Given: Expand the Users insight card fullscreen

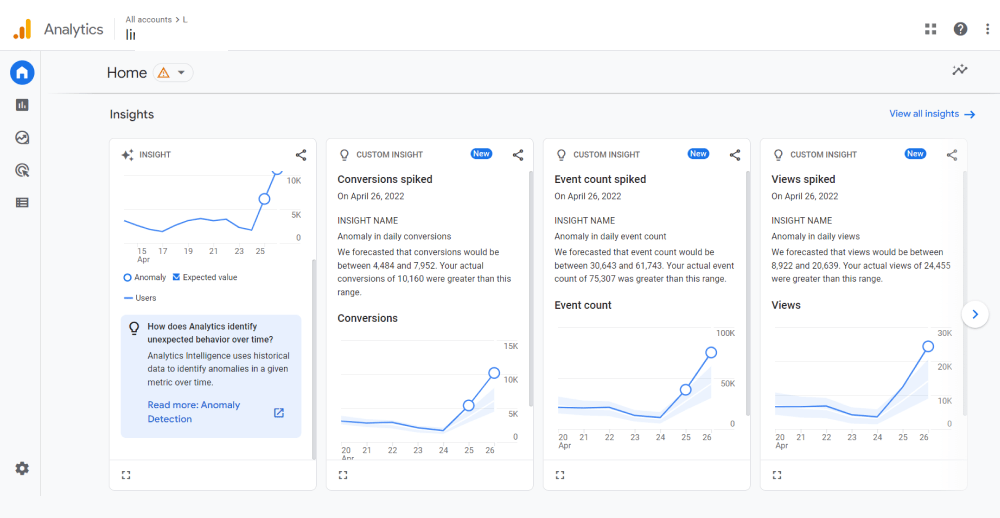Looking at the screenshot, I should click(x=126, y=475).
